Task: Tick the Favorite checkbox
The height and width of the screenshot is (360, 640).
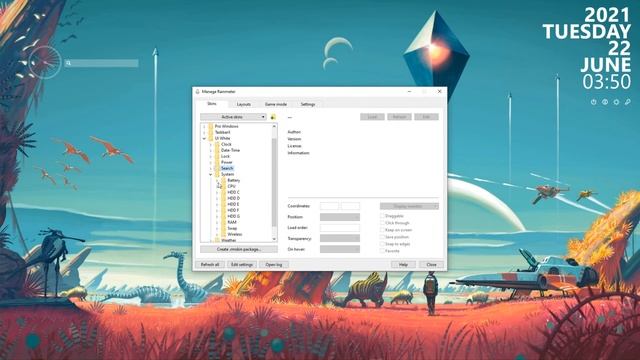Action: point(382,251)
